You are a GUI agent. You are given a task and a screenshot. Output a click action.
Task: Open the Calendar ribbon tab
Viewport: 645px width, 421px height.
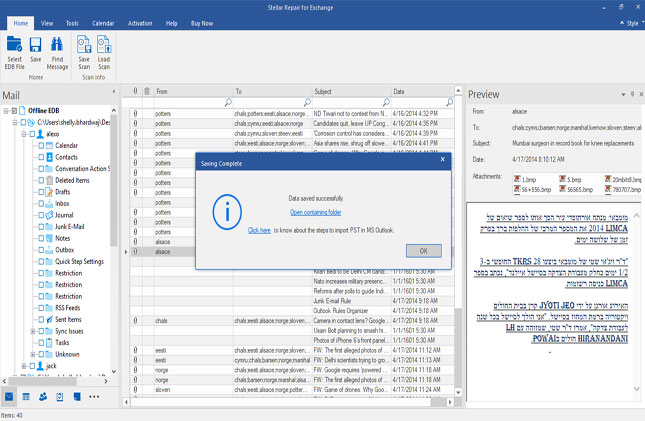[103, 23]
